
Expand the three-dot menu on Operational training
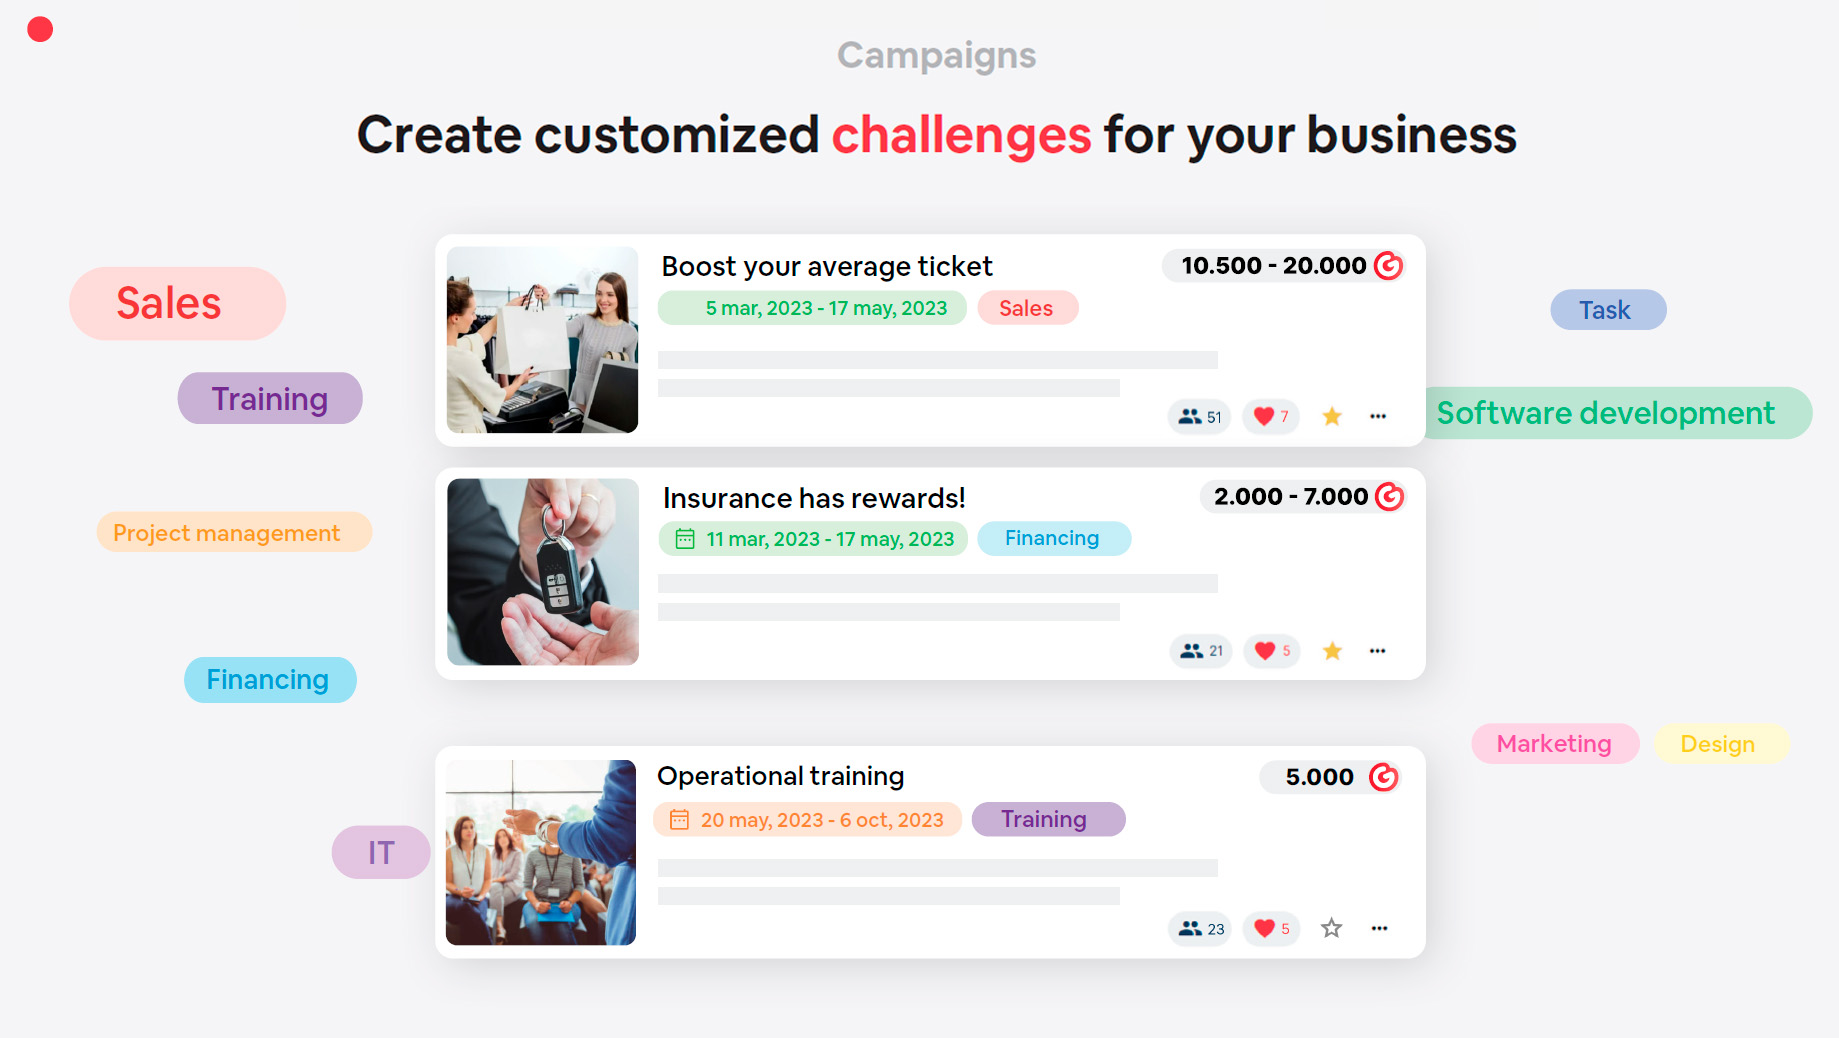(x=1379, y=929)
